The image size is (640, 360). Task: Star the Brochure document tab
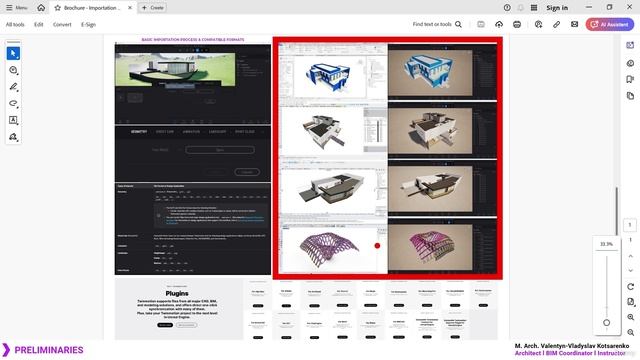click(58, 8)
